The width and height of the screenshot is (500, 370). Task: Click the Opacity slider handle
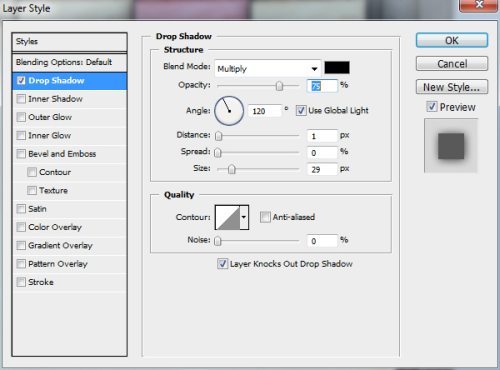coord(279,86)
